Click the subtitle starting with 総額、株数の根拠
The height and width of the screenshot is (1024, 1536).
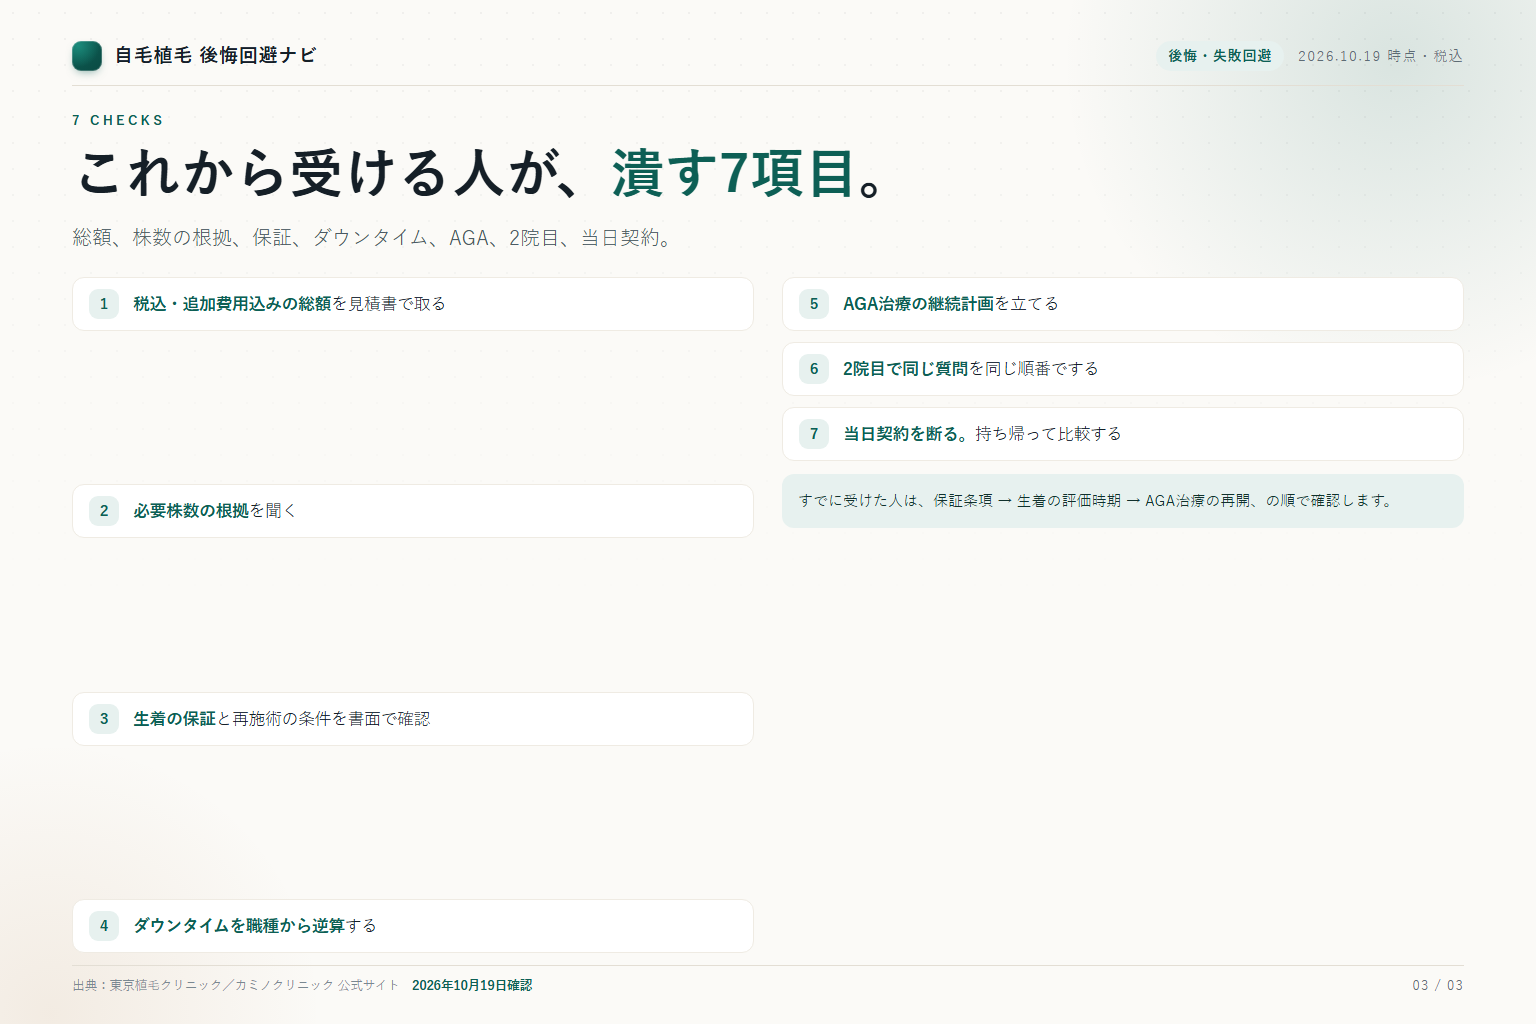pyautogui.click(x=372, y=238)
